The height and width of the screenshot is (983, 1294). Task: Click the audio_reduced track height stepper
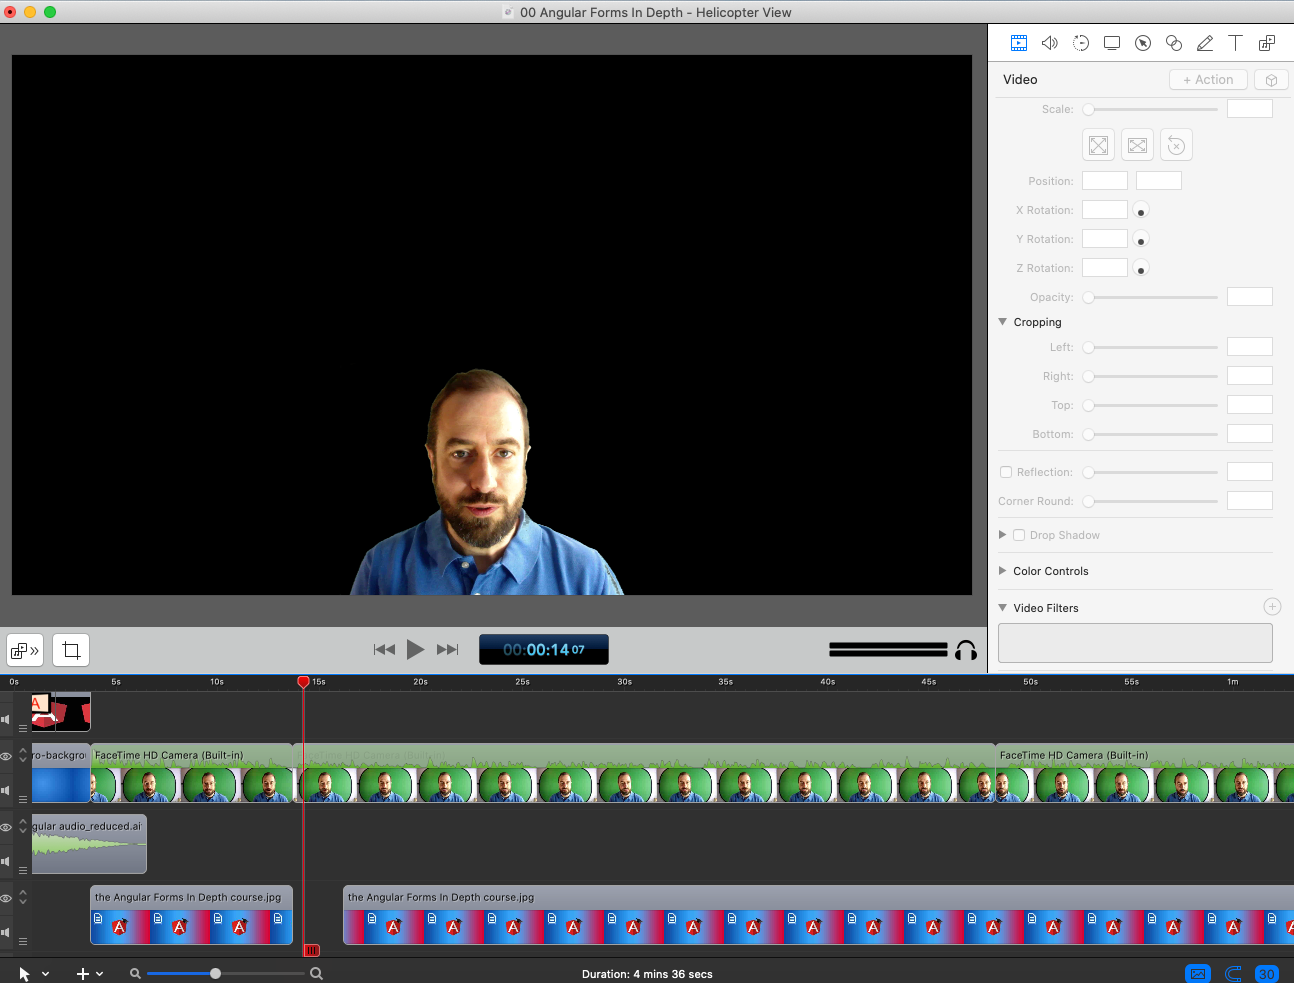click(x=23, y=826)
